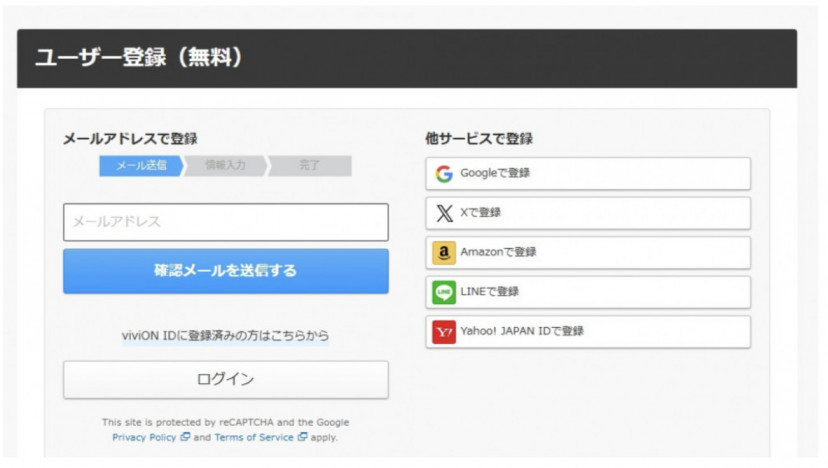Choose Yahoo! JAPAN IDで登録 button
Image resolution: width=828 pixels, height=468 pixels.
tap(588, 332)
